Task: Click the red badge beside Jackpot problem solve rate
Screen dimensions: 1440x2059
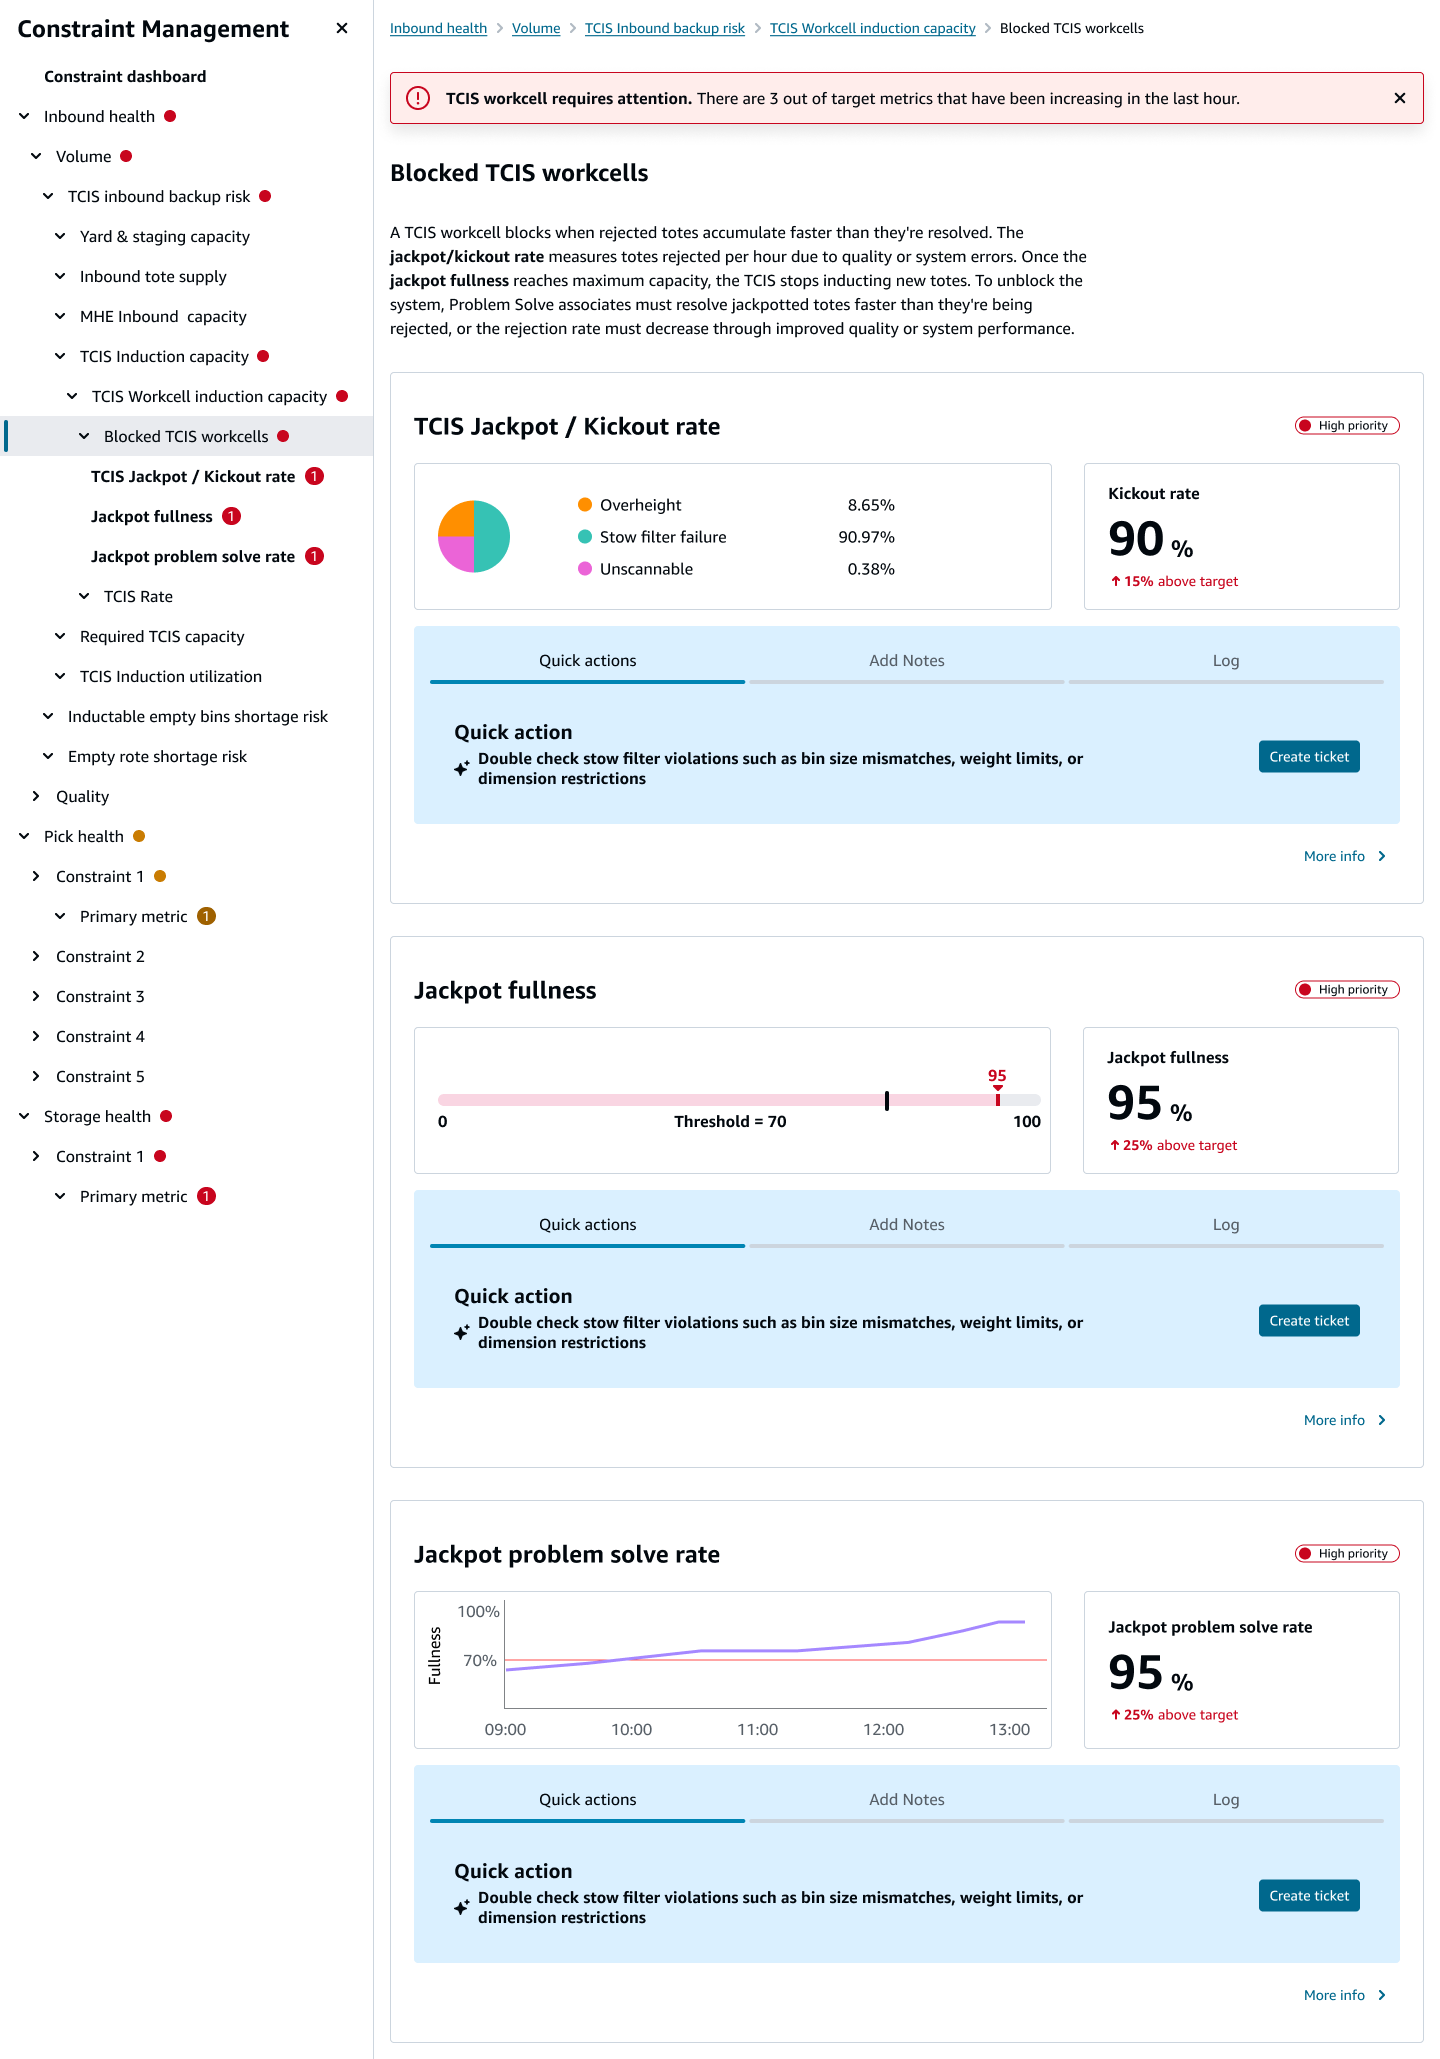Action: tap(314, 556)
